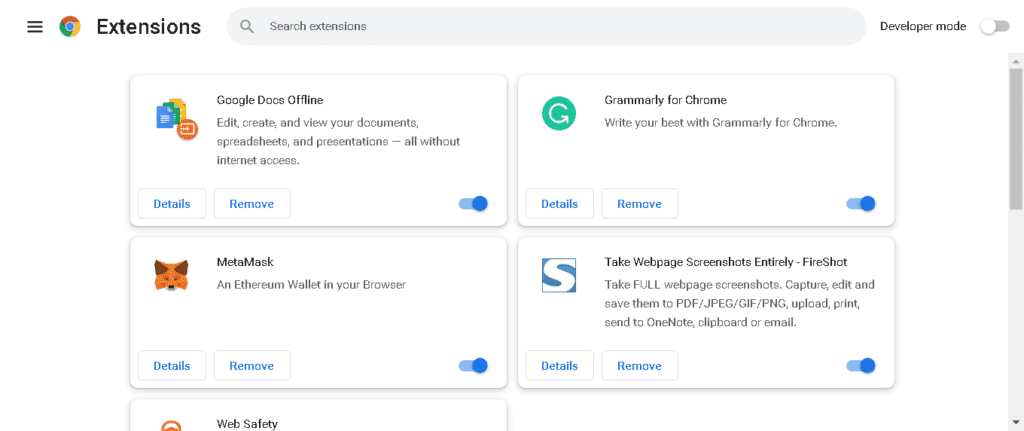Click the MetaMask fox icon
Image resolution: width=1024 pixels, height=431 pixels.
(171, 275)
